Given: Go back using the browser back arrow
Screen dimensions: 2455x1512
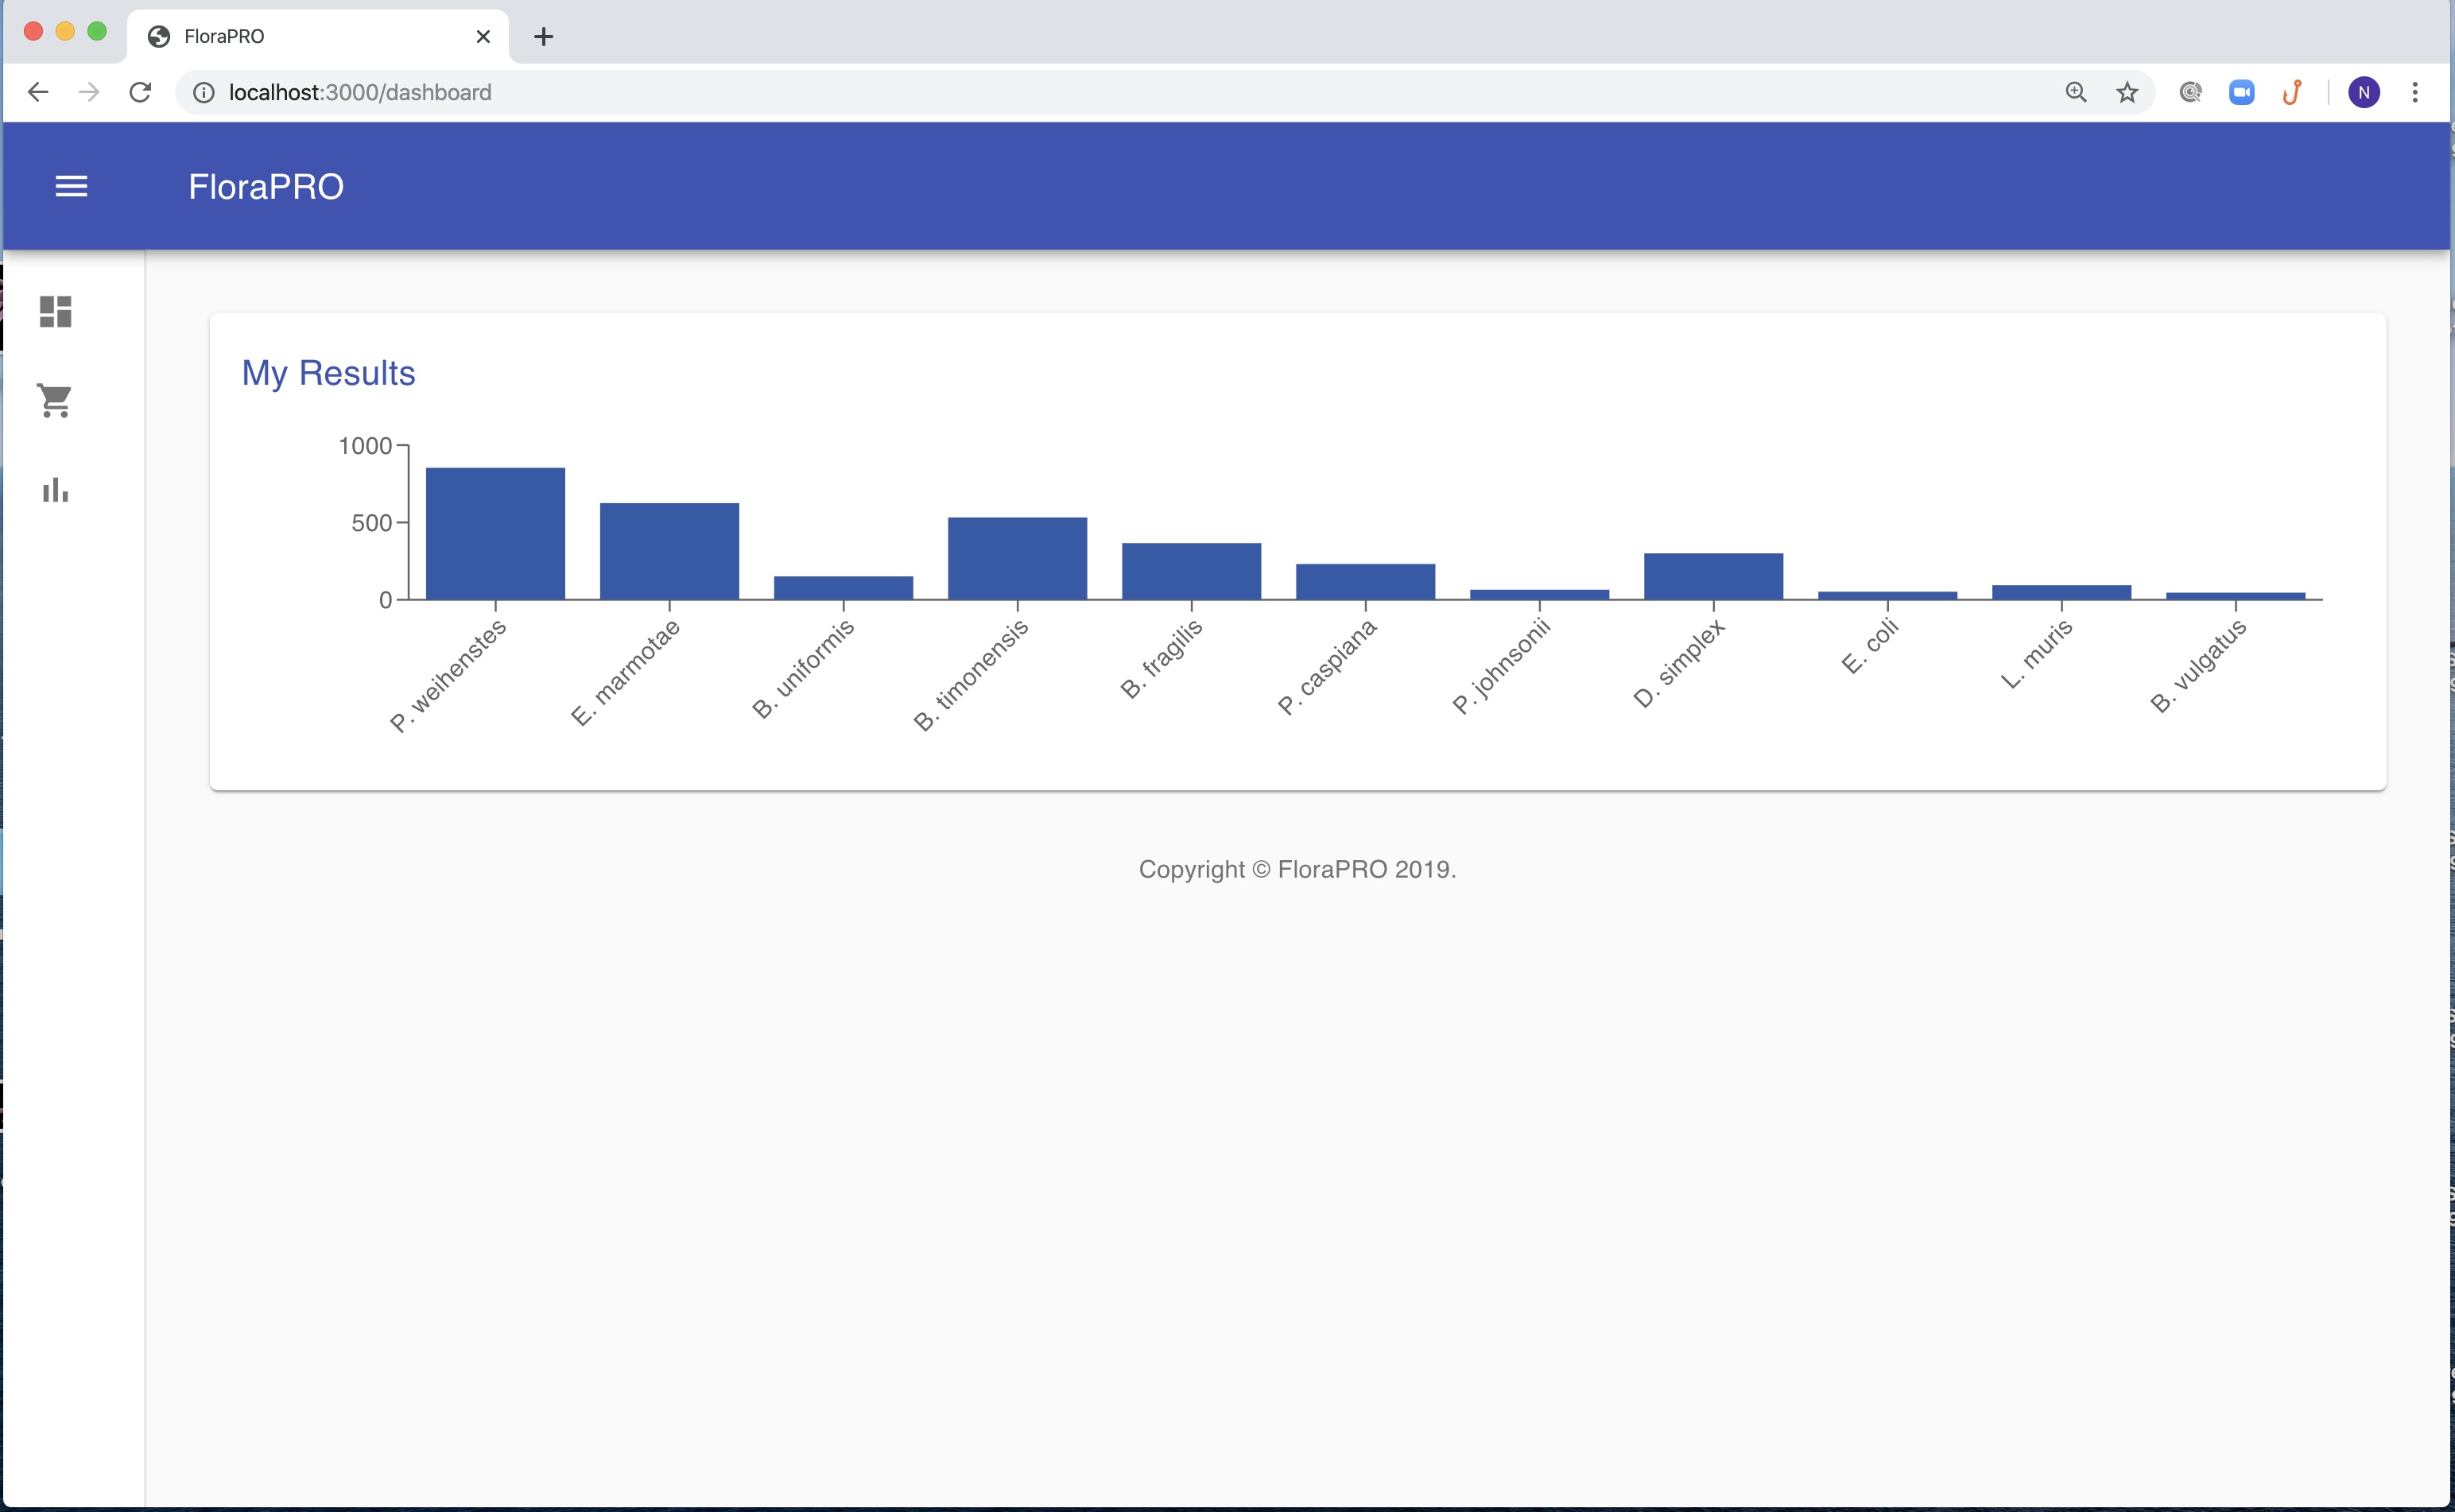Looking at the screenshot, I should pos(38,92).
